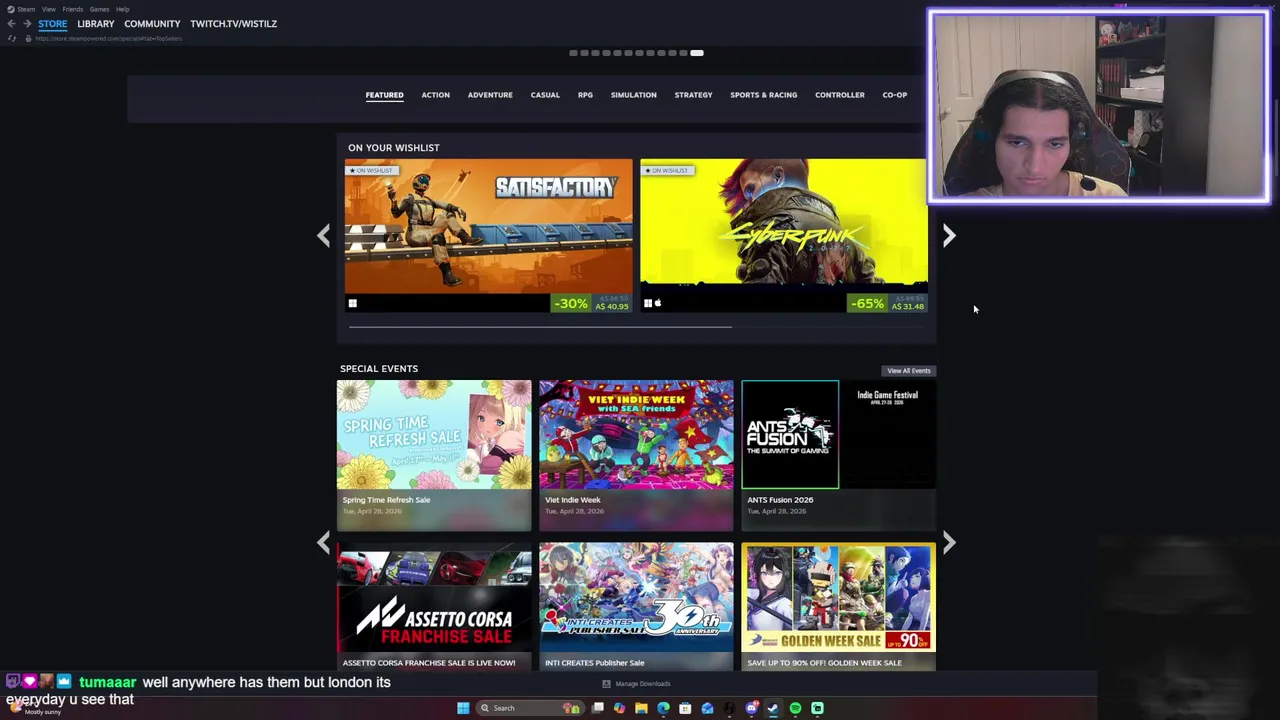Select the RPG category tab
The width and height of the screenshot is (1280, 720).
(585, 95)
